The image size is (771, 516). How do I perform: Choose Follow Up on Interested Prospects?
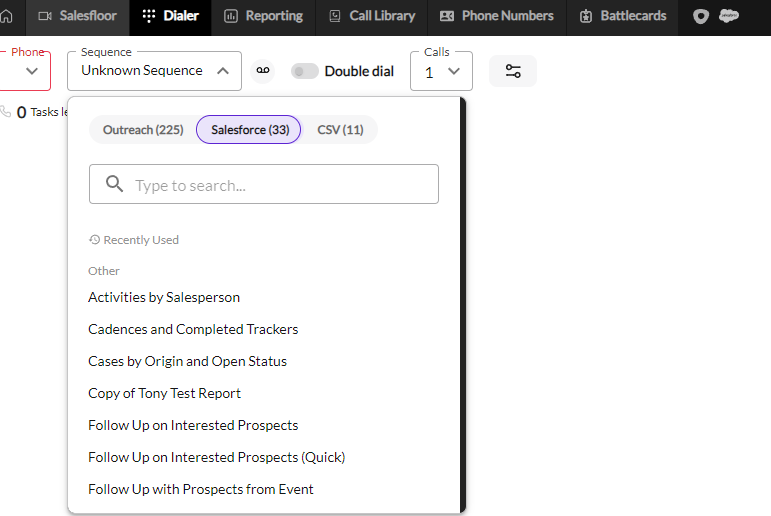click(x=193, y=425)
